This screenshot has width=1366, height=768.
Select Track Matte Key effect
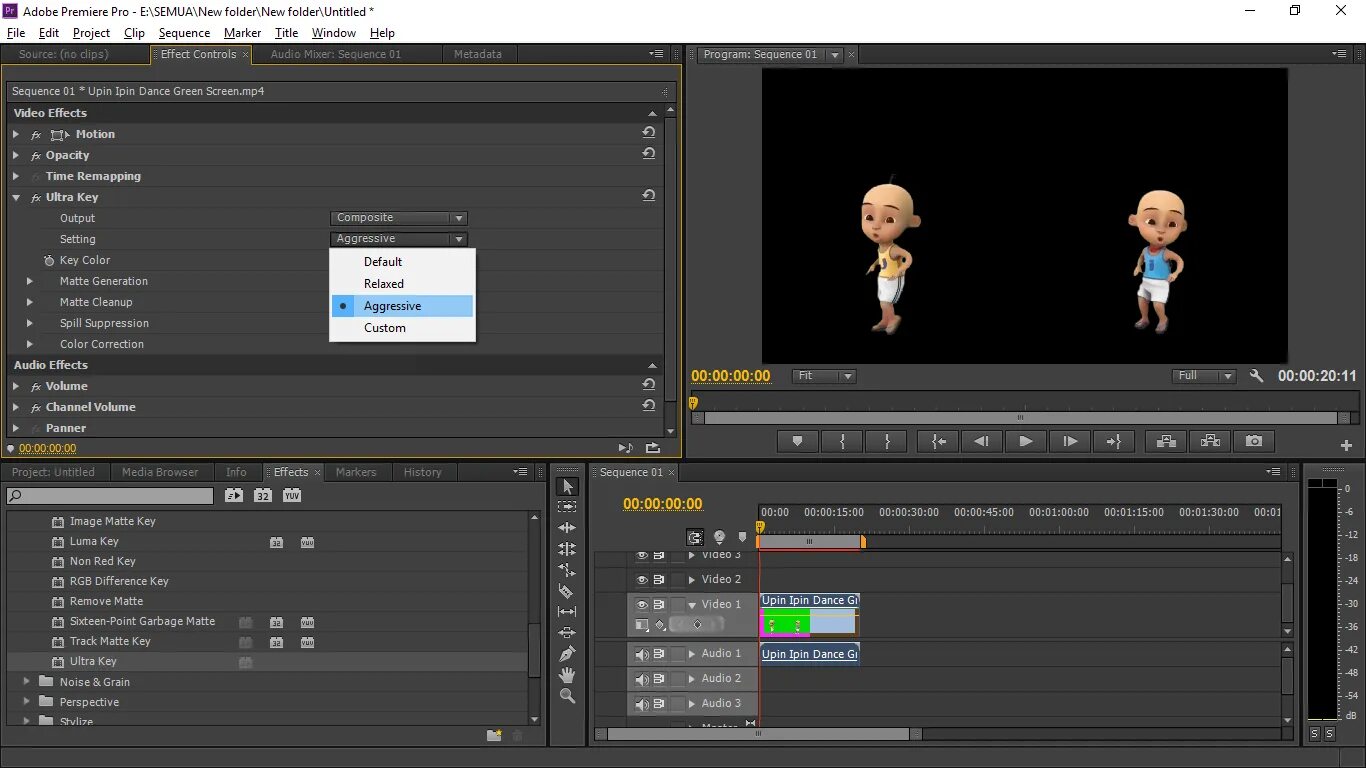coord(110,641)
